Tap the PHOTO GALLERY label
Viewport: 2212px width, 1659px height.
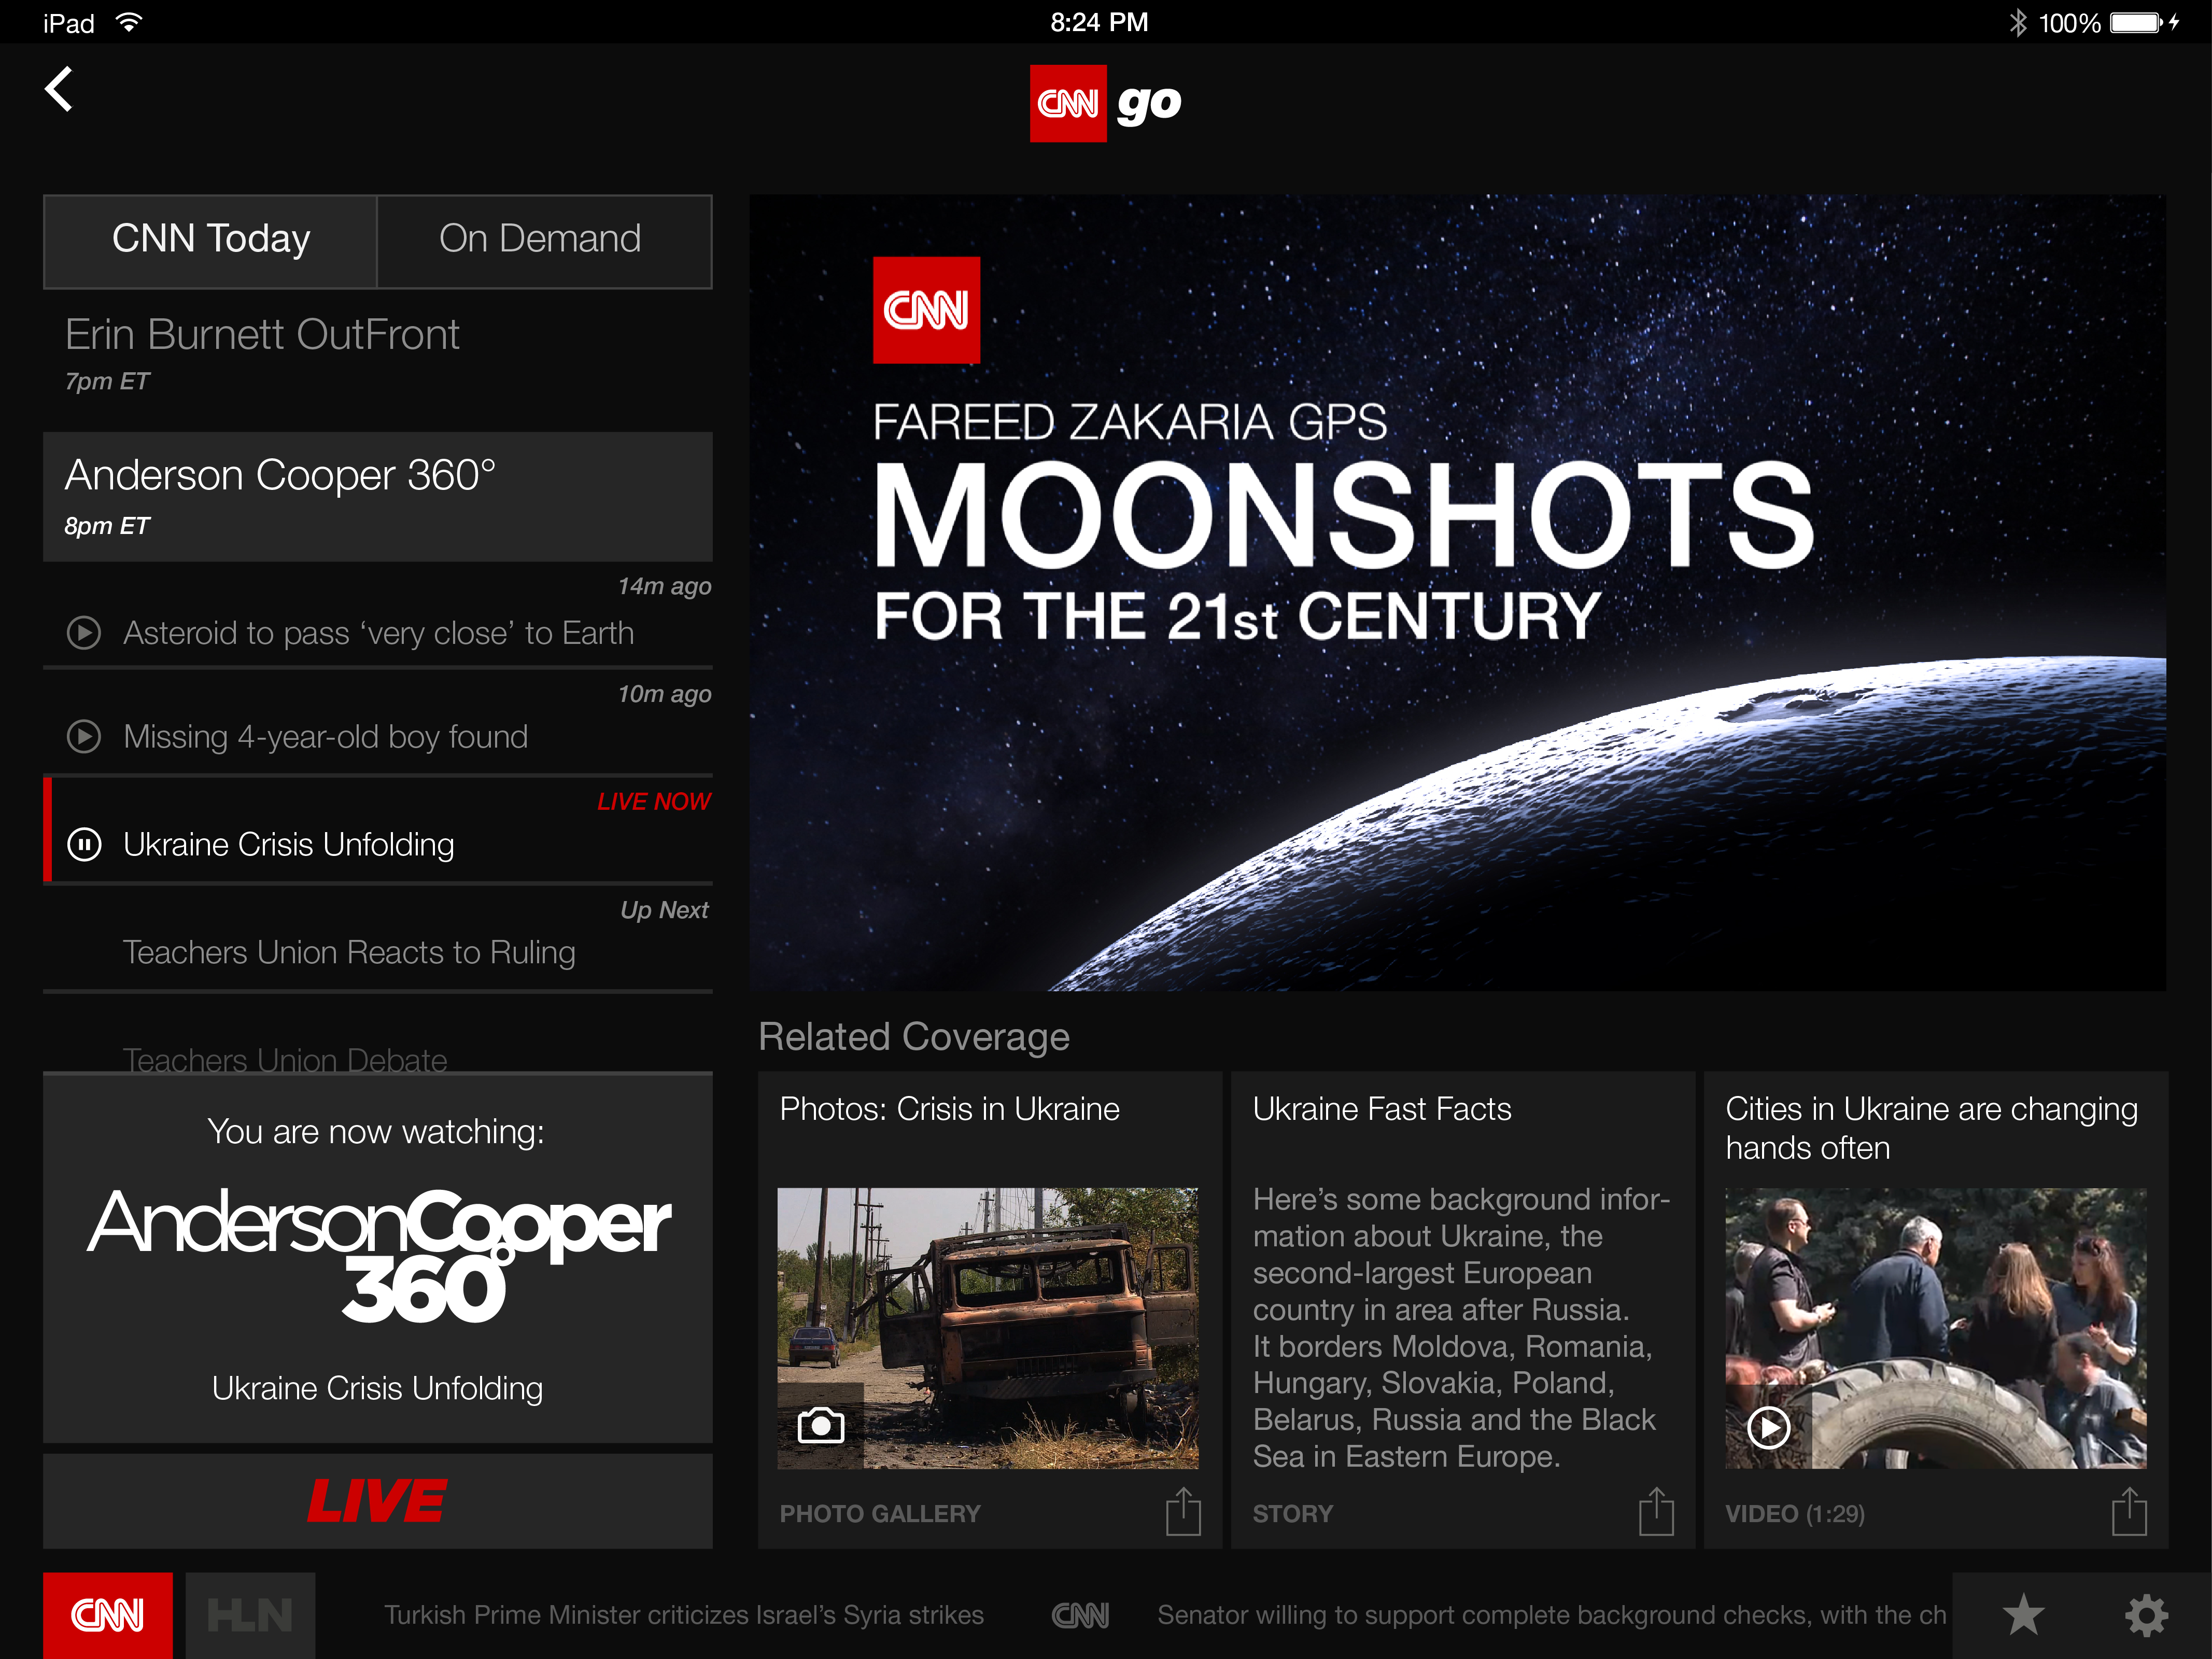click(x=880, y=1514)
